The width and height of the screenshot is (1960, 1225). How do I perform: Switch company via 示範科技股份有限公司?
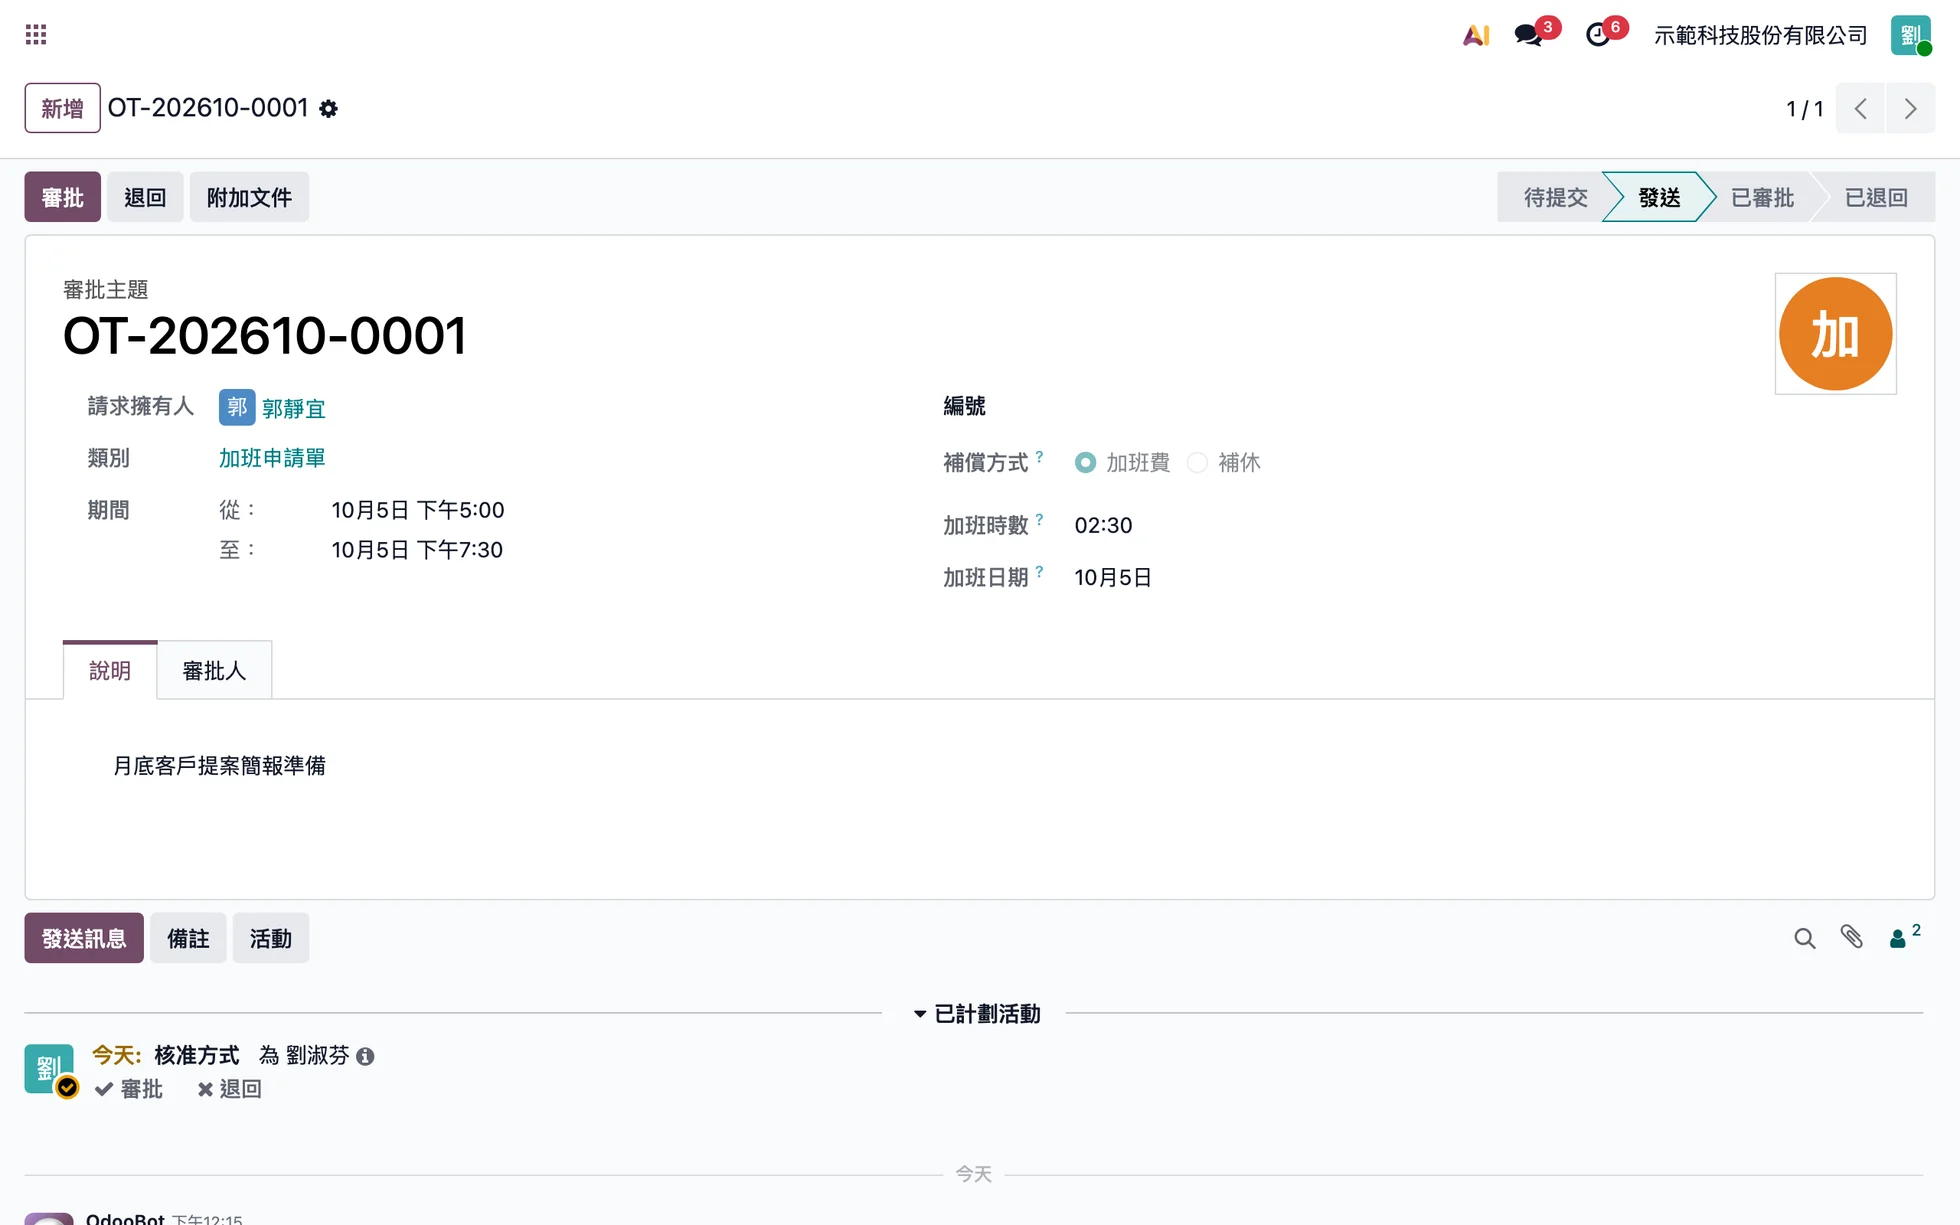(1760, 35)
